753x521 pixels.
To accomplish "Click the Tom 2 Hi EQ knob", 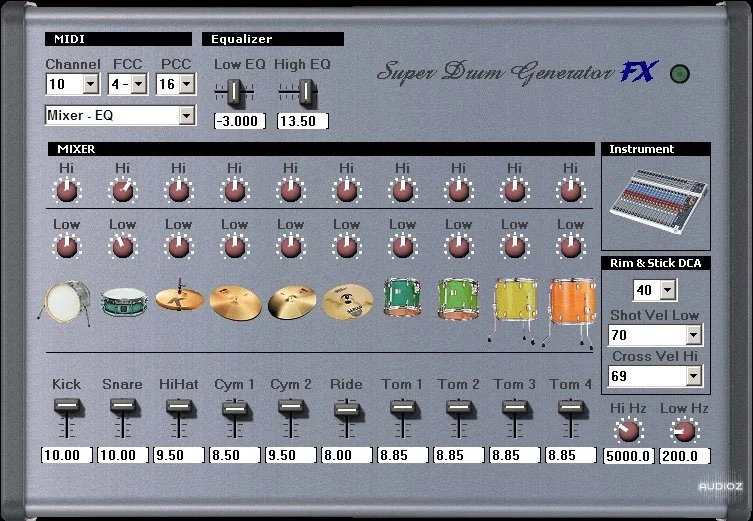I will coord(459,191).
